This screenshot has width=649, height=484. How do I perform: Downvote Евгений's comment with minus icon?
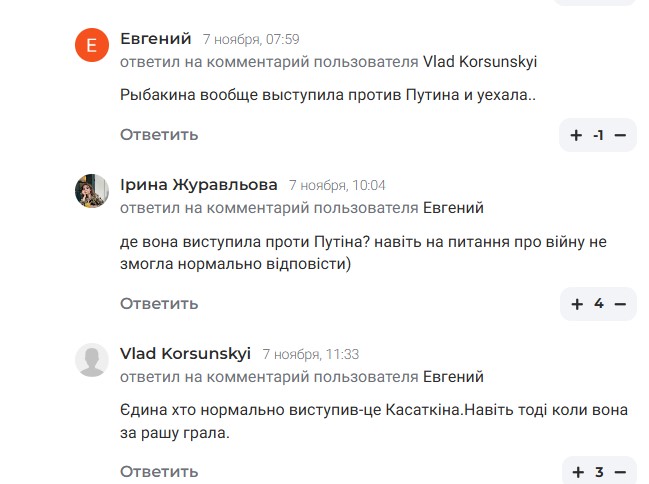click(x=620, y=135)
